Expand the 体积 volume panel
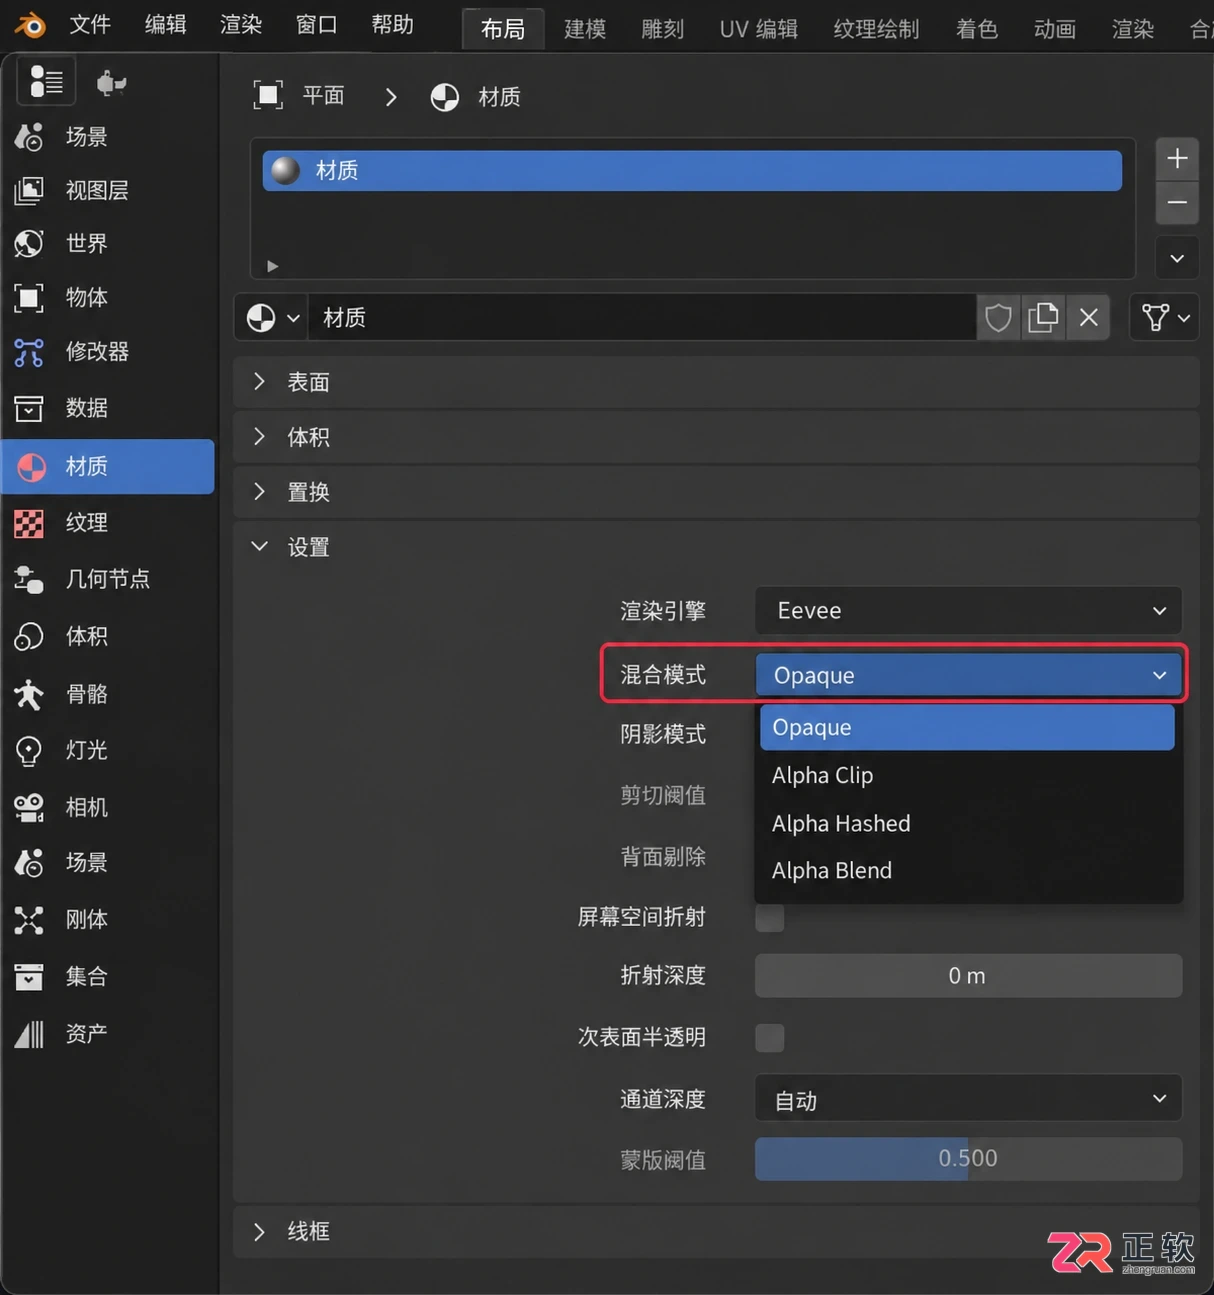Image resolution: width=1214 pixels, height=1295 pixels. pos(716,437)
